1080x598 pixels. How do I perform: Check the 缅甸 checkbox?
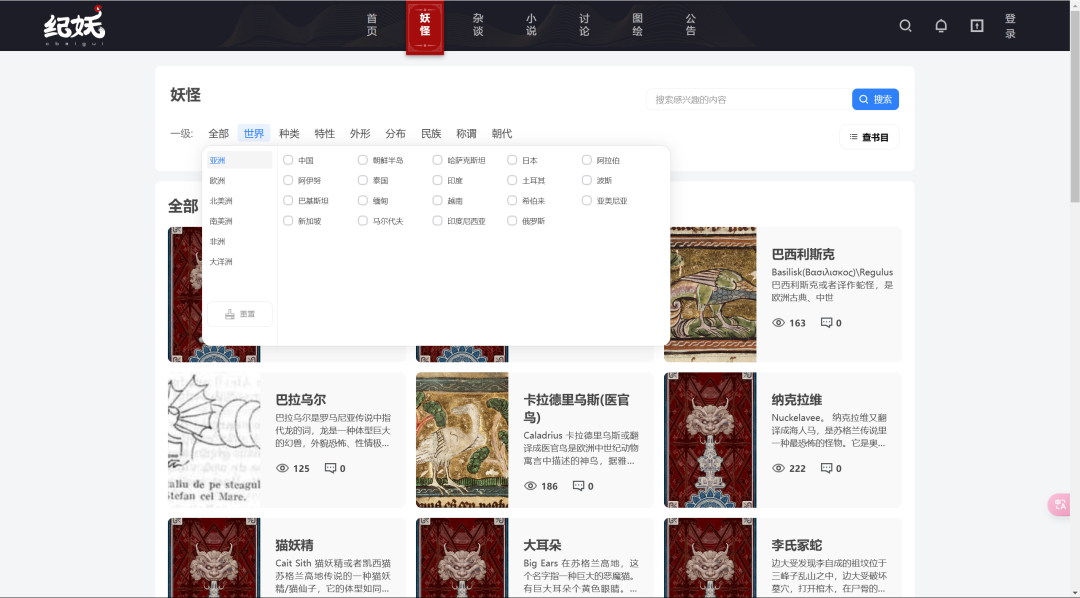[x=362, y=200]
